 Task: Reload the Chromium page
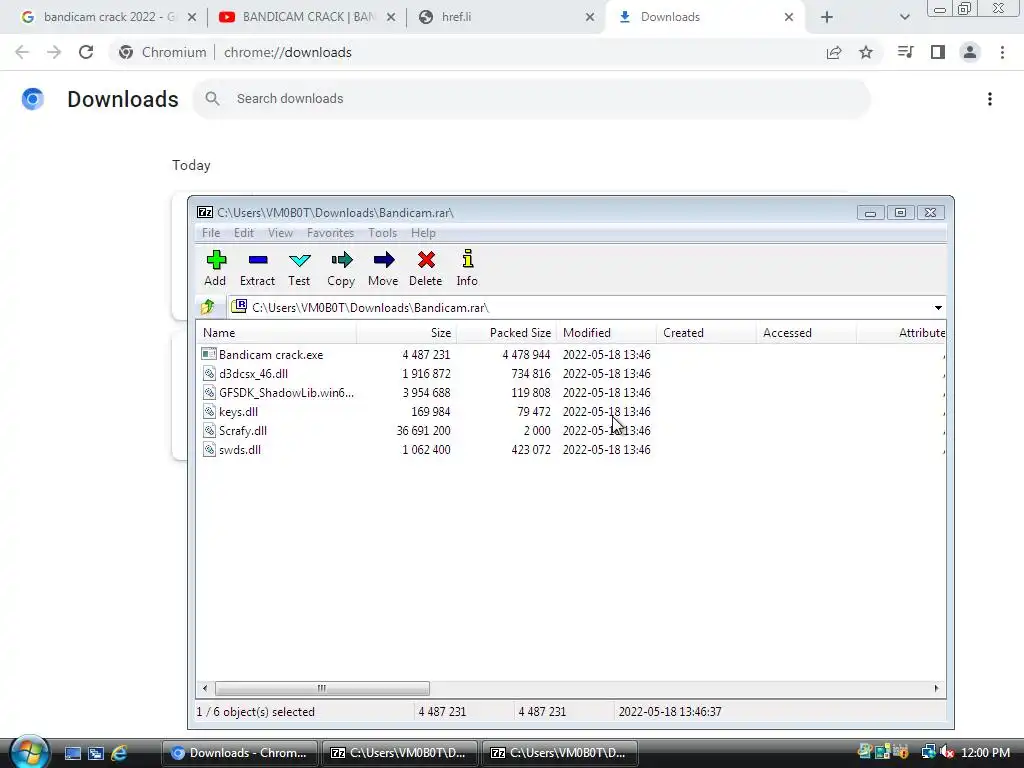point(86,52)
